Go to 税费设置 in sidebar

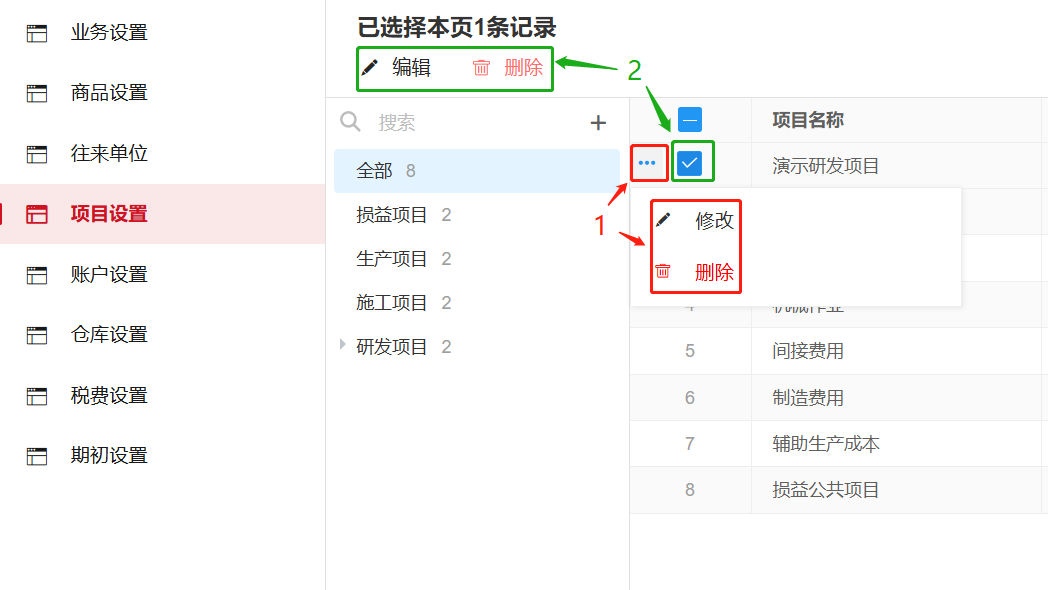(109, 395)
